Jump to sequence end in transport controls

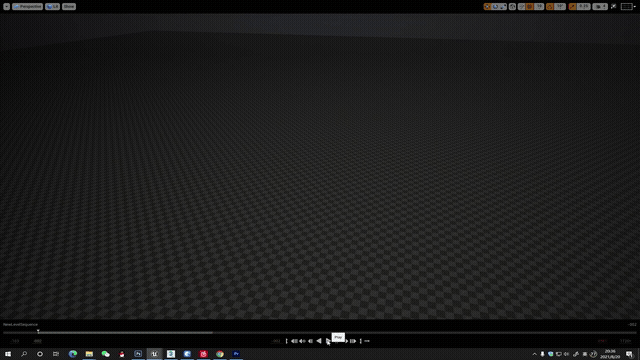click(353, 341)
